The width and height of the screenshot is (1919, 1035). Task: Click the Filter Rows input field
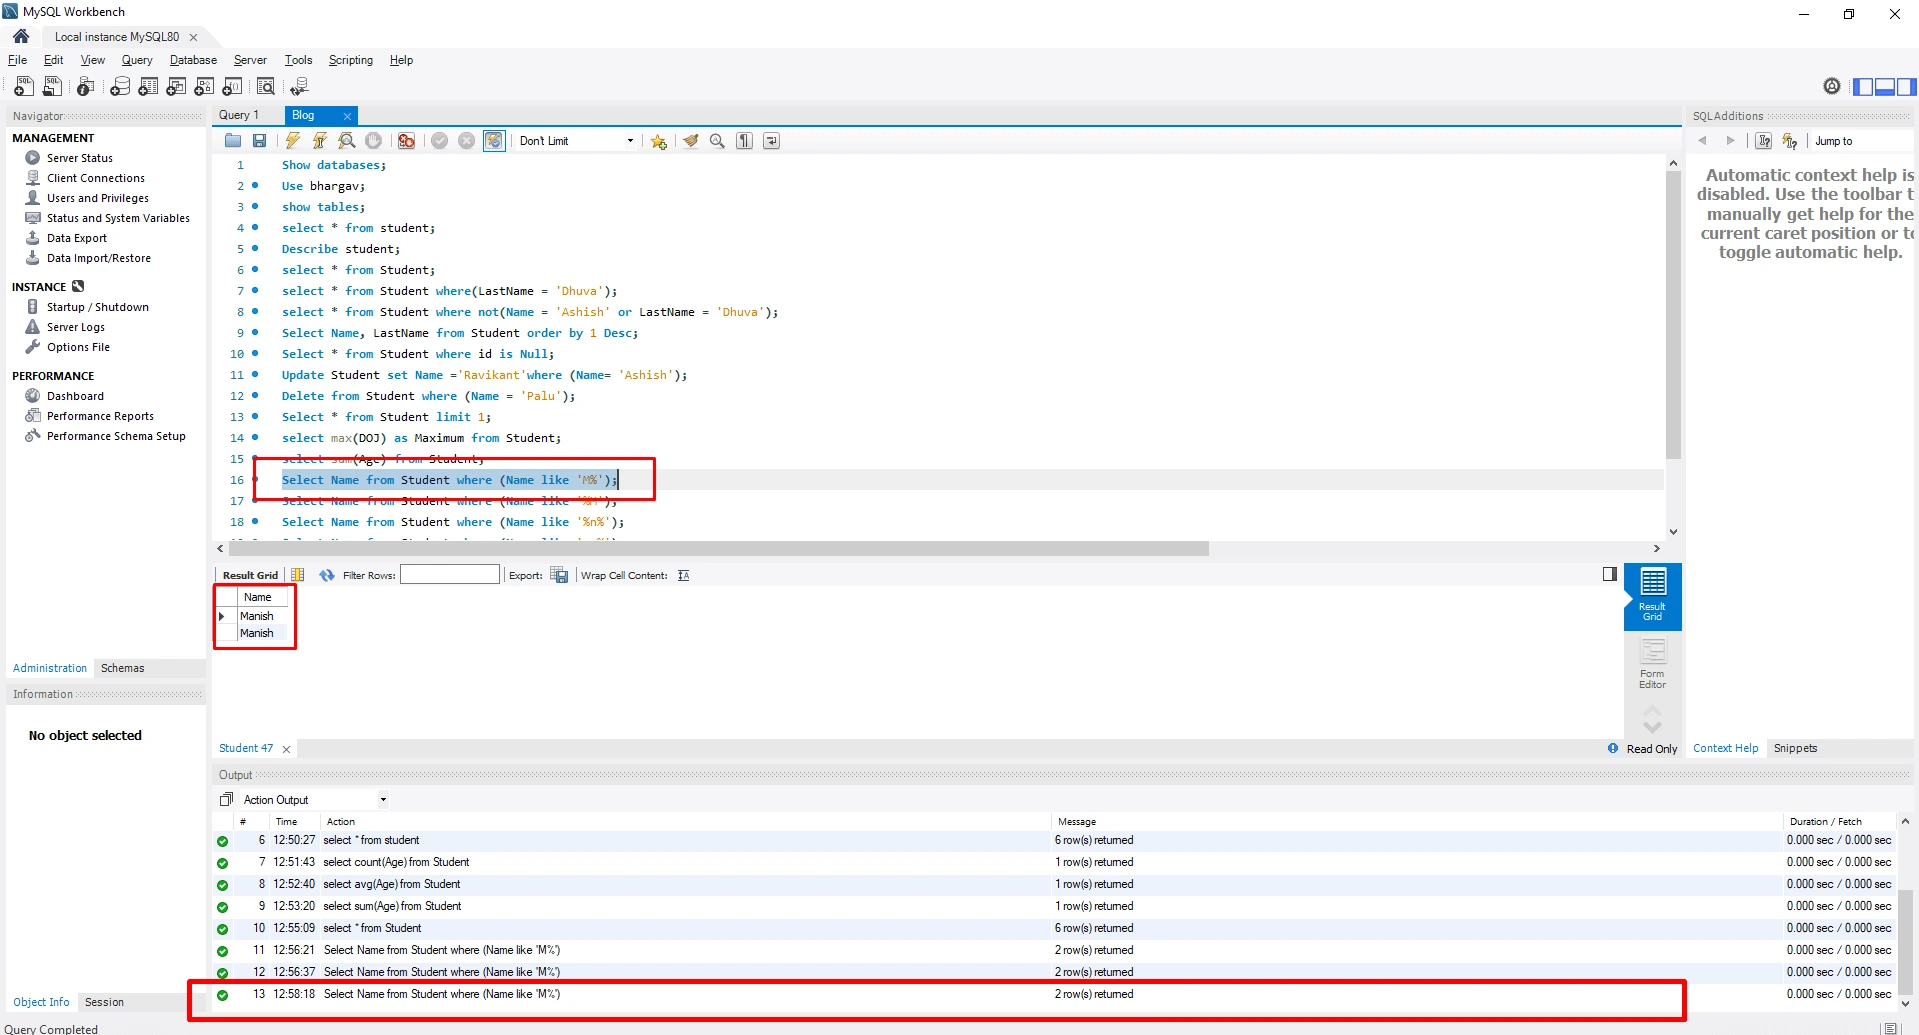(x=450, y=575)
